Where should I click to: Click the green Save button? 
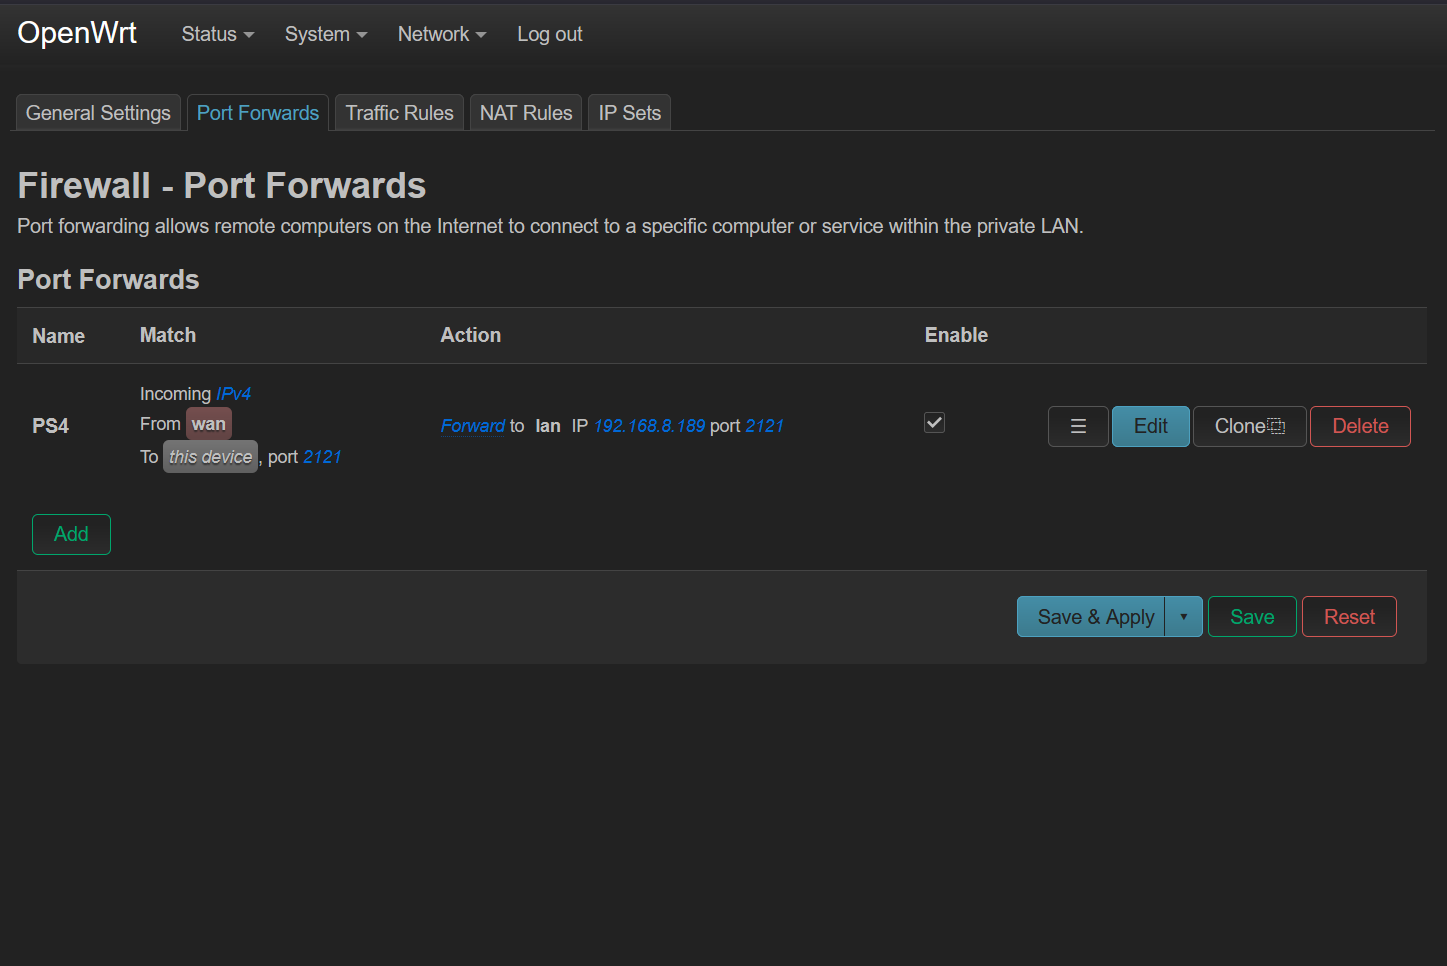pos(1252,617)
